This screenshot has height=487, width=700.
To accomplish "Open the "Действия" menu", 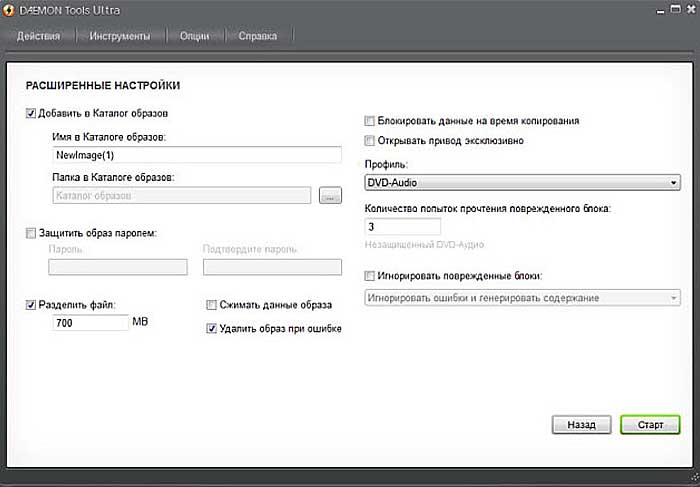I will [x=38, y=37].
